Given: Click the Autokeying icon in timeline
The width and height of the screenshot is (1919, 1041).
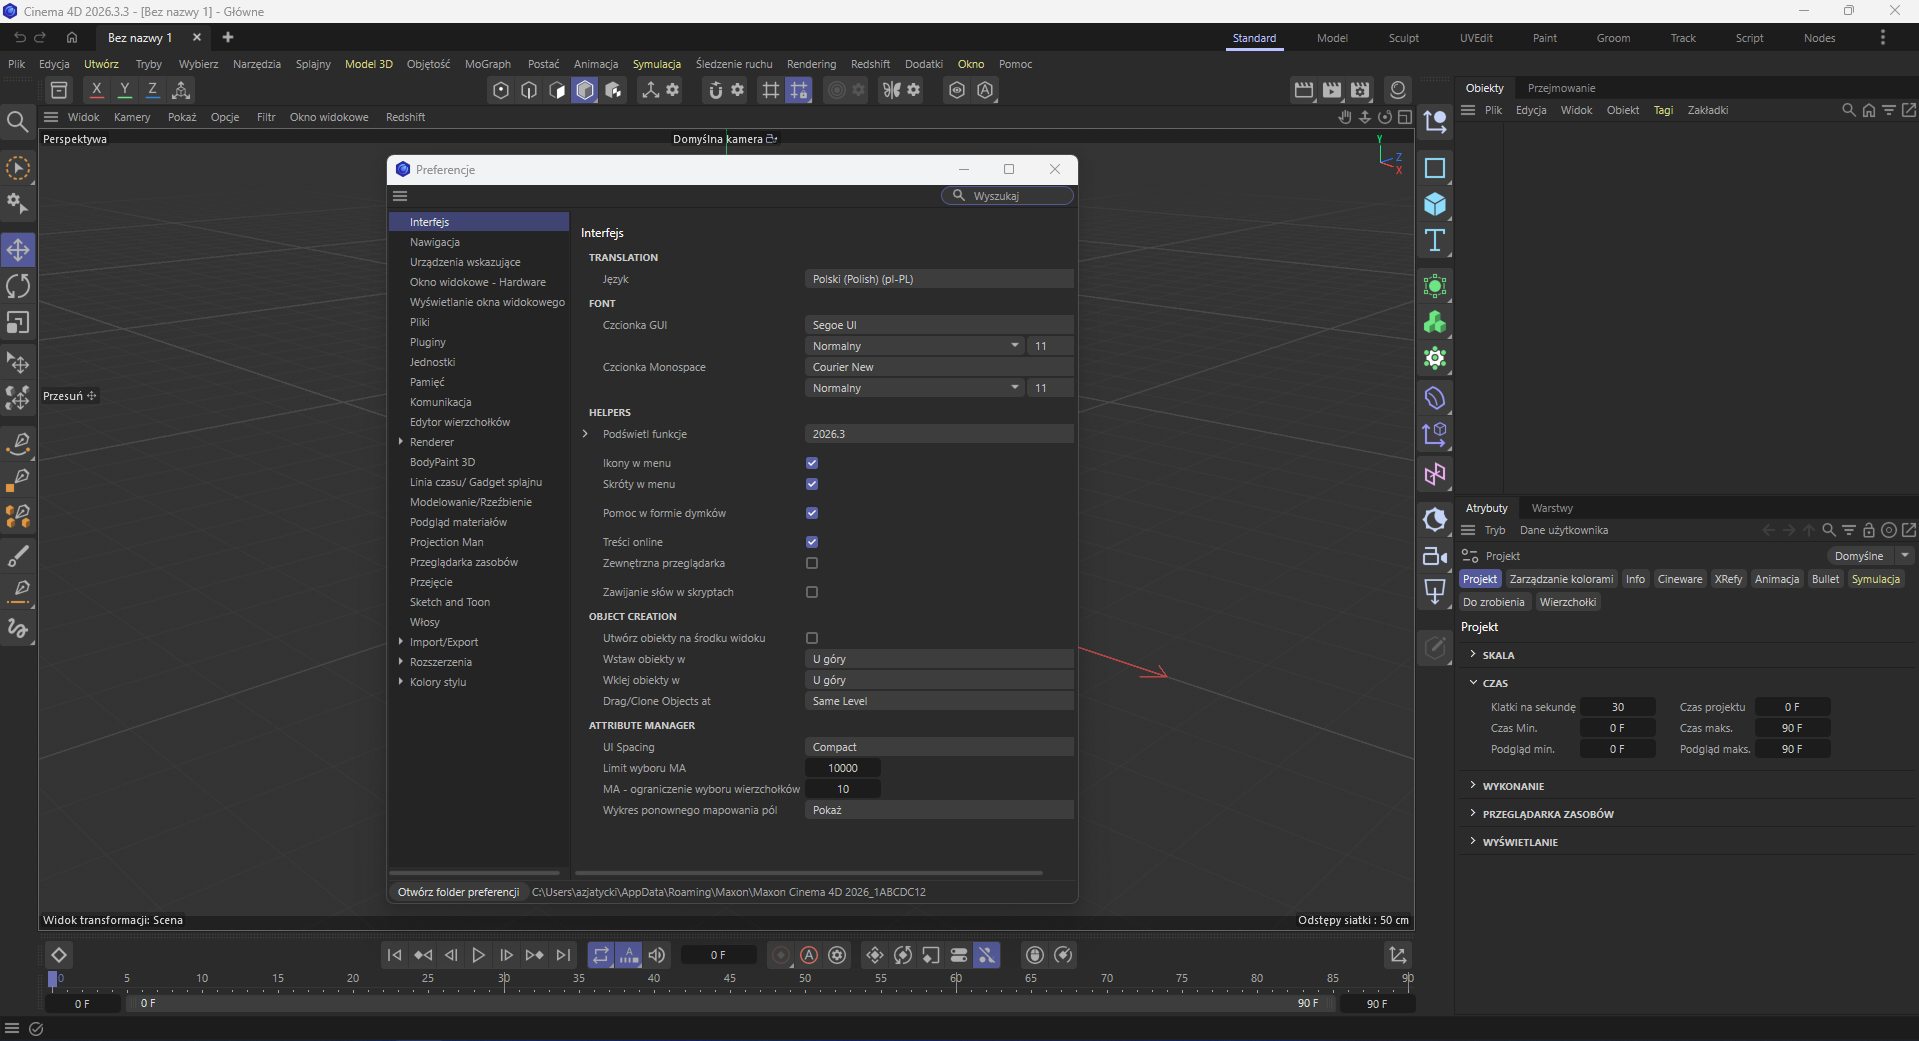Looking at the screenshot, I should click(809, 955).
